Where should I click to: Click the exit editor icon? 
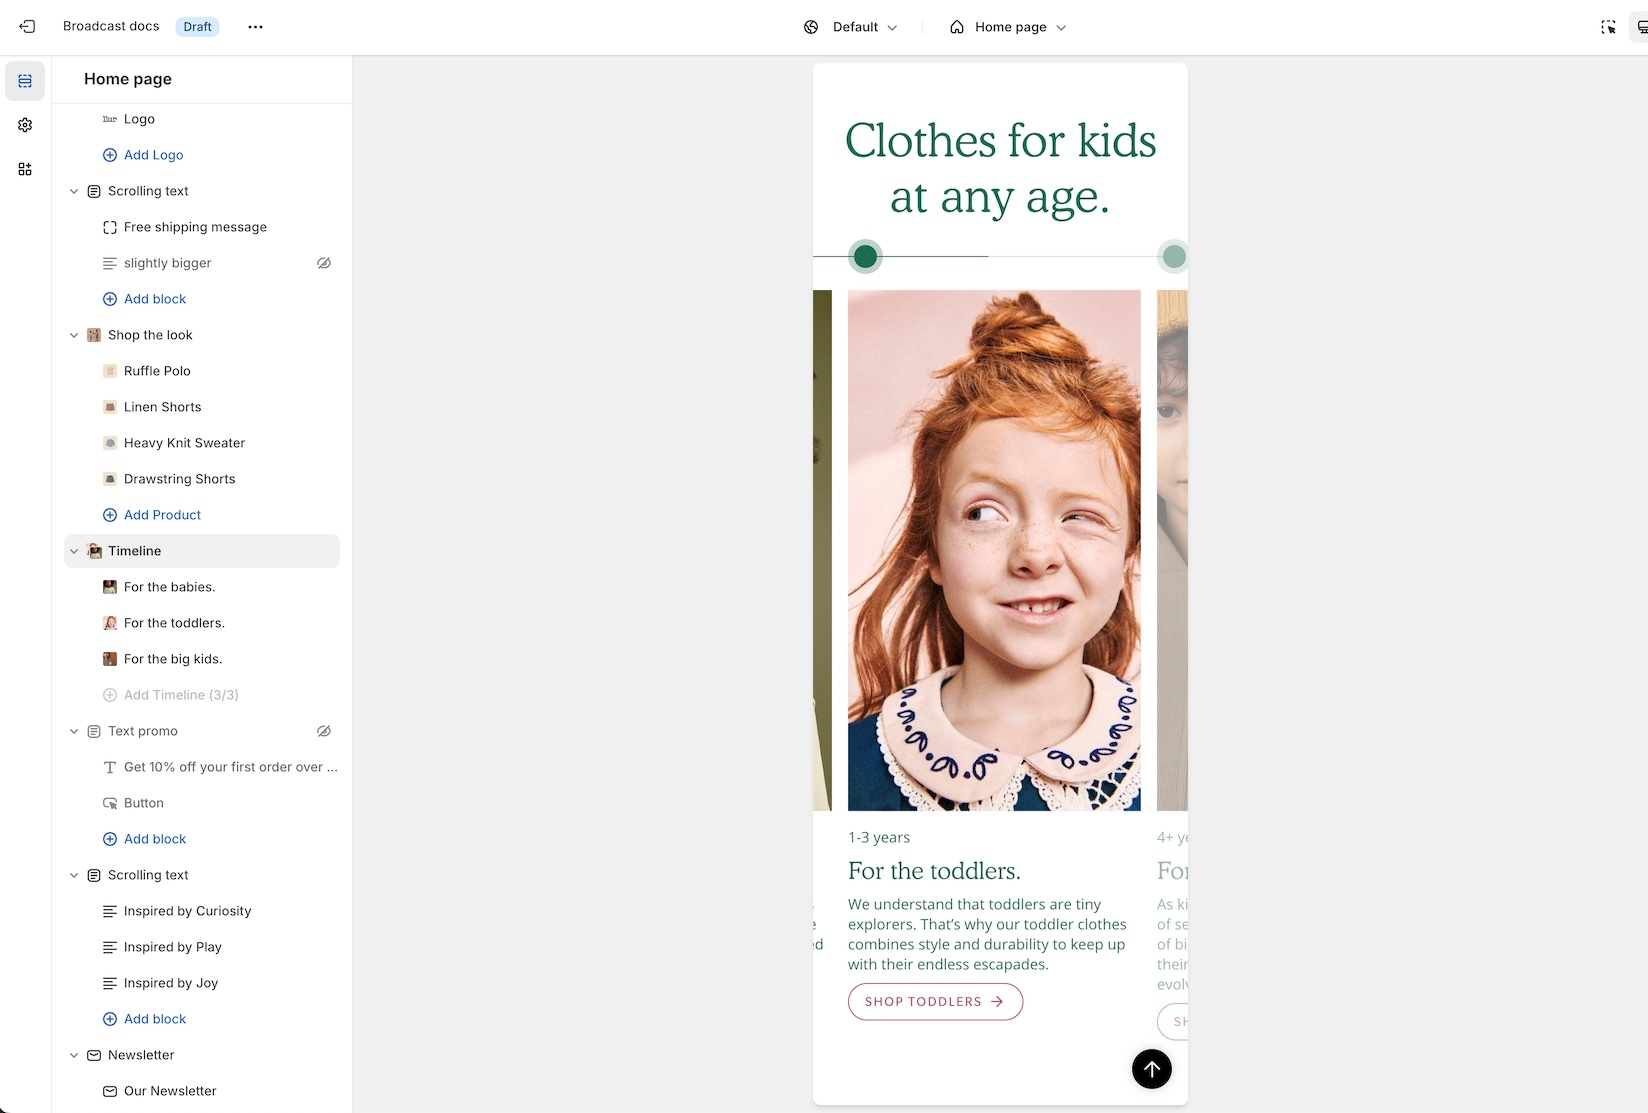coord(27,27)
